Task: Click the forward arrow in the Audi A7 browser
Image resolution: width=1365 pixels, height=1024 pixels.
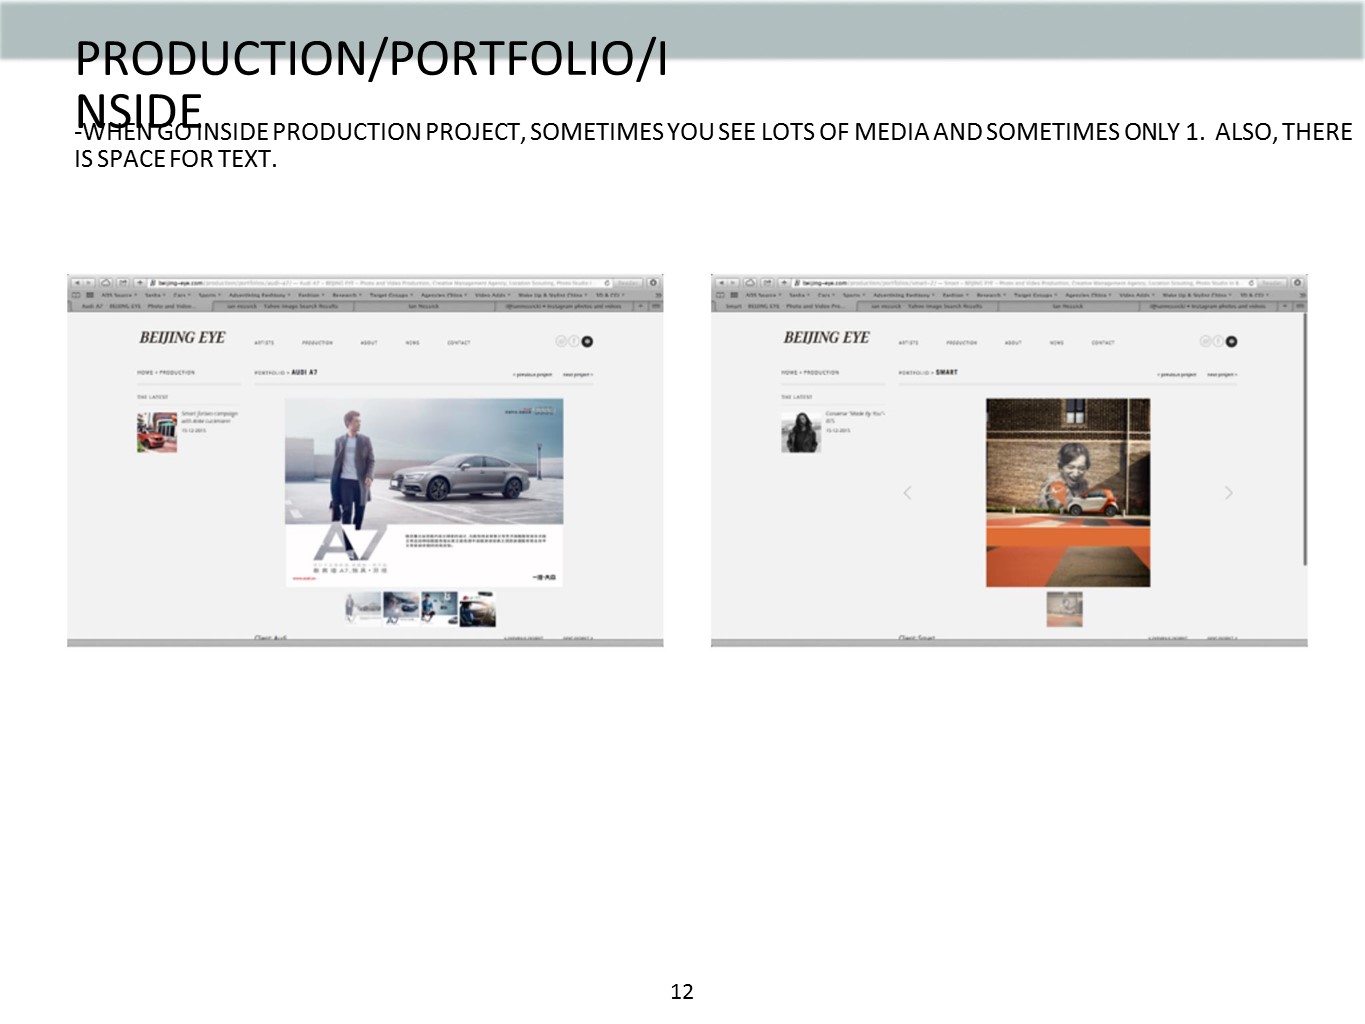Action: 88,283
